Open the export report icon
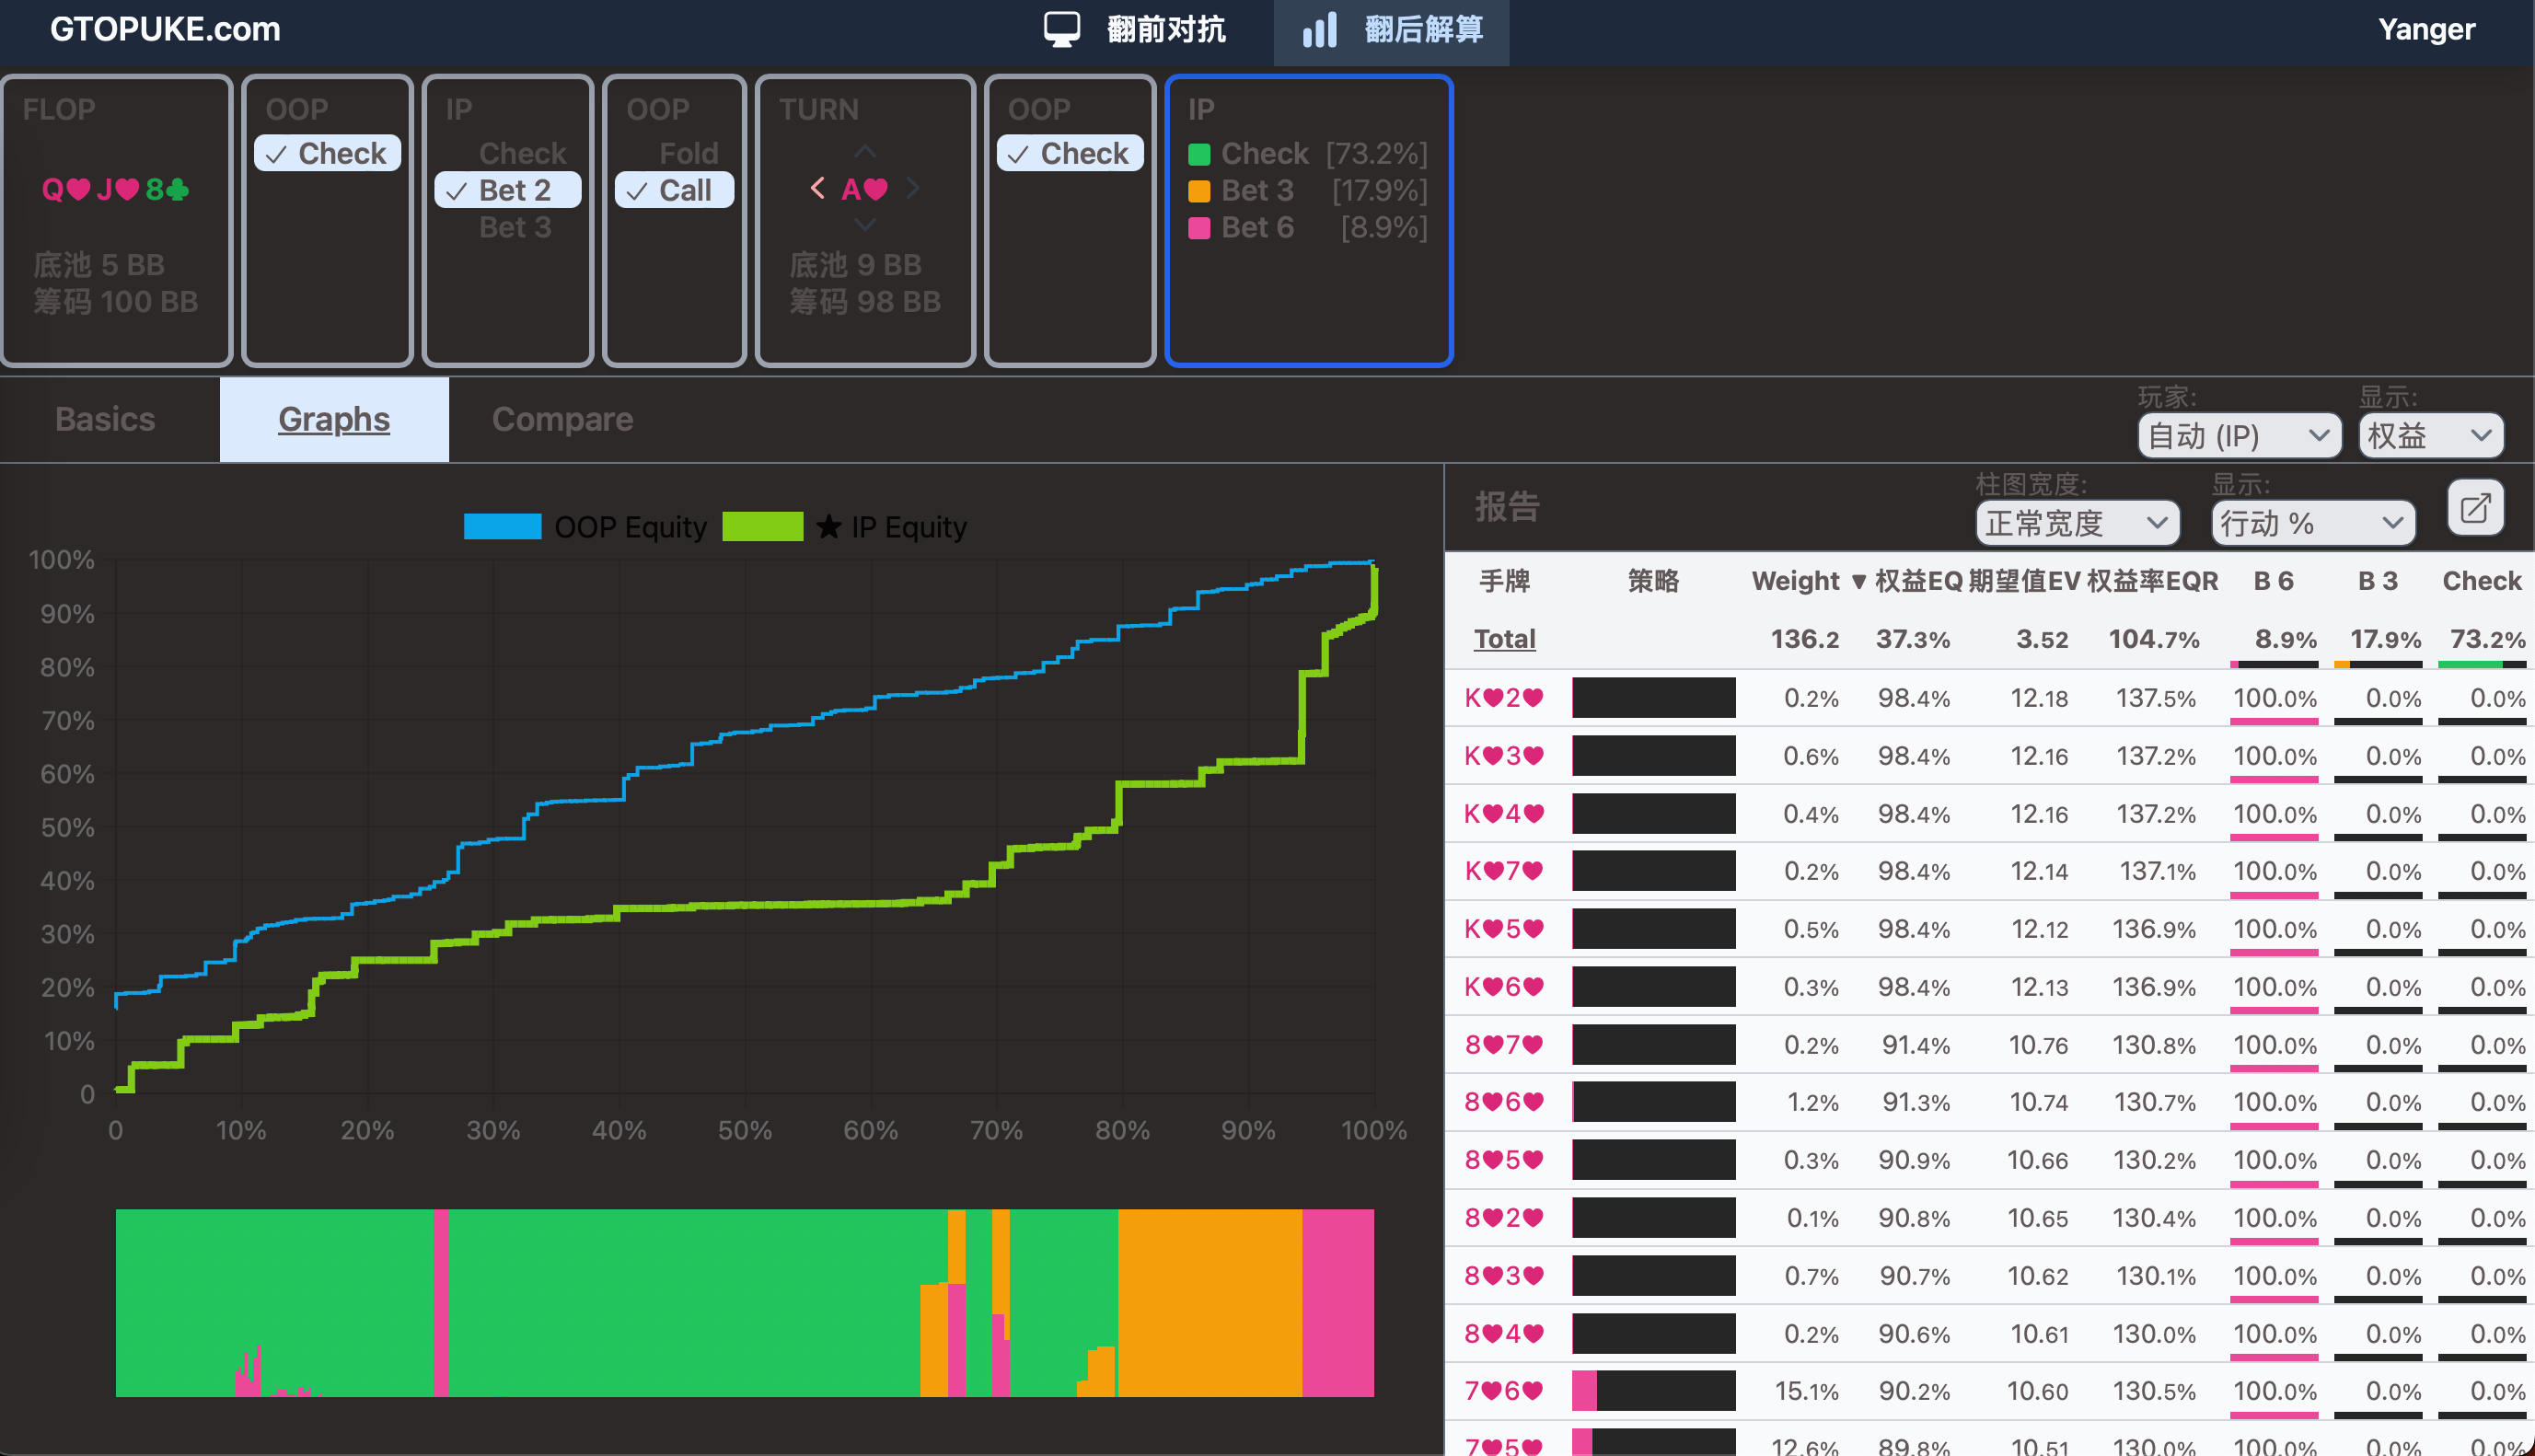Screen dimensions: 2535x1456 2475,508
